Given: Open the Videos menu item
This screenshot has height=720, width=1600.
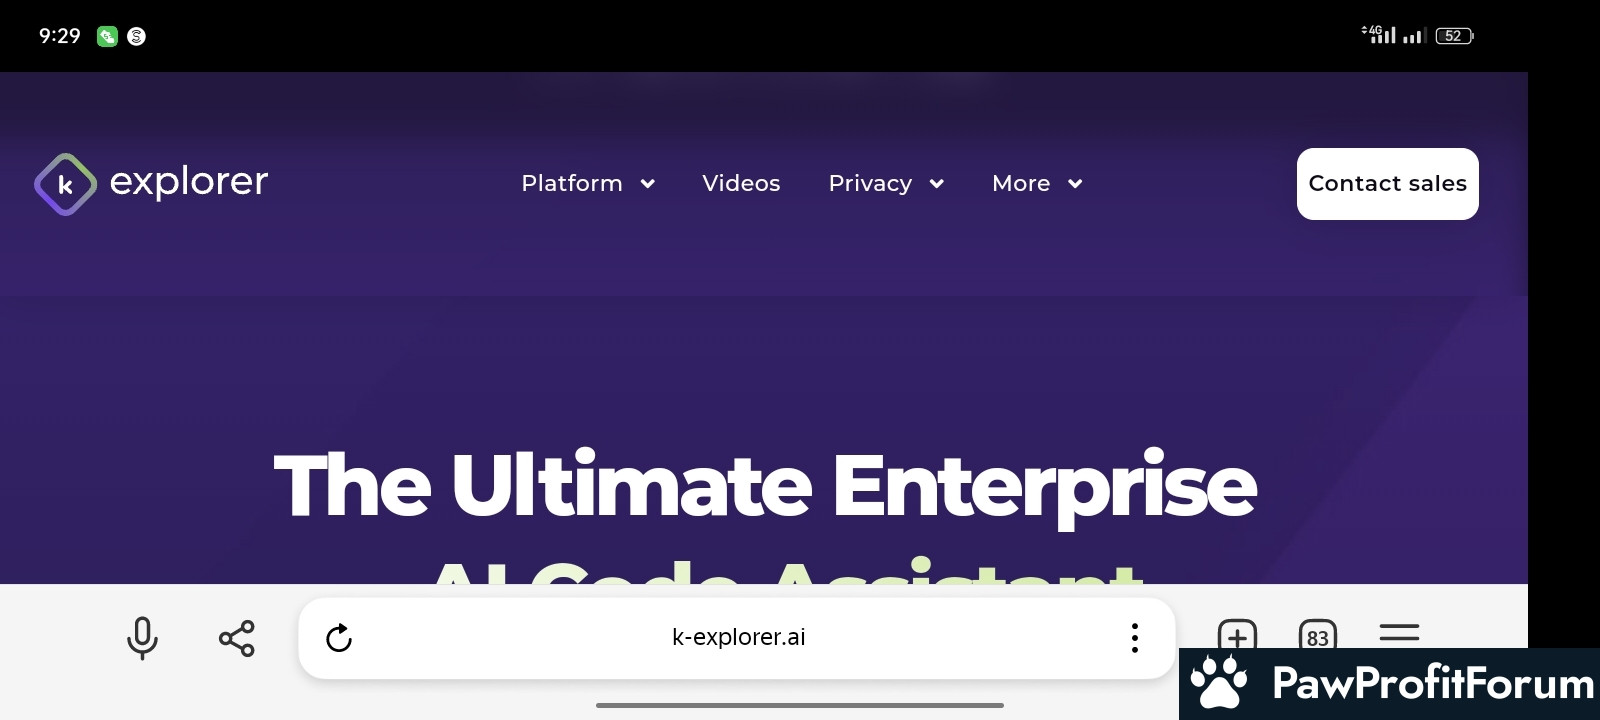Looking at the screenshot, I should click(741, 184).
